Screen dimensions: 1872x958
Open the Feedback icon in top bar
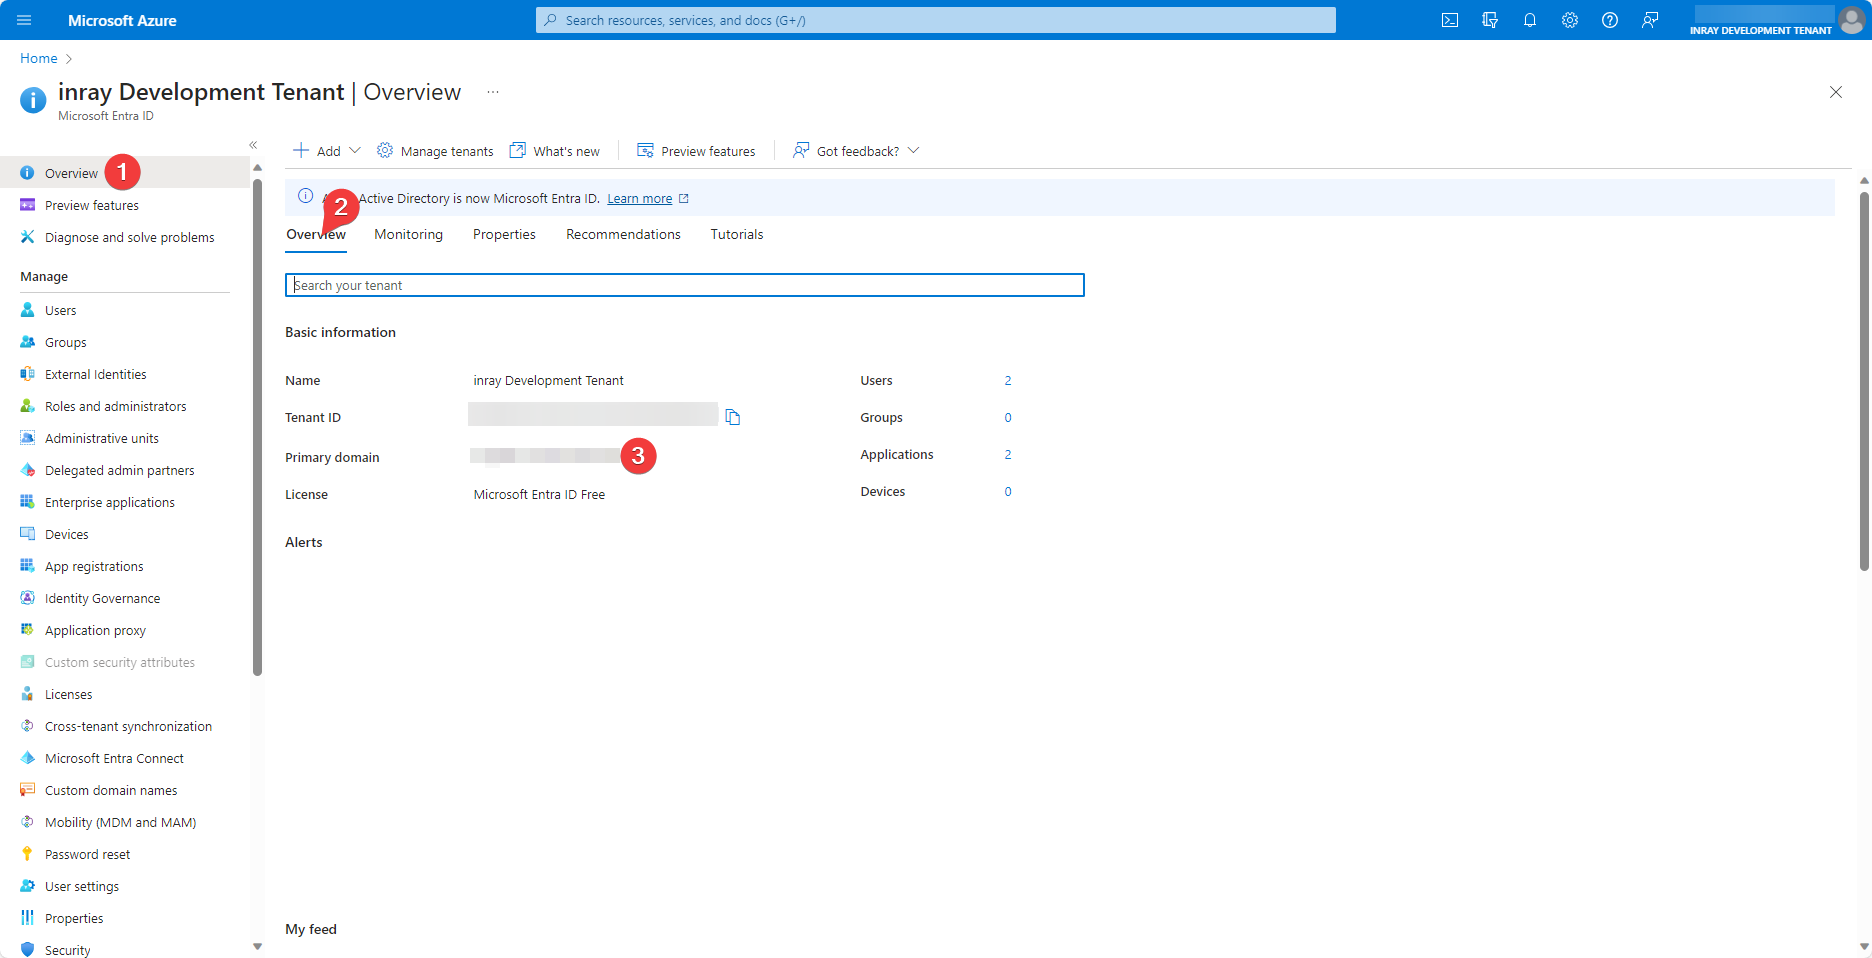[x=1650, y=20]
